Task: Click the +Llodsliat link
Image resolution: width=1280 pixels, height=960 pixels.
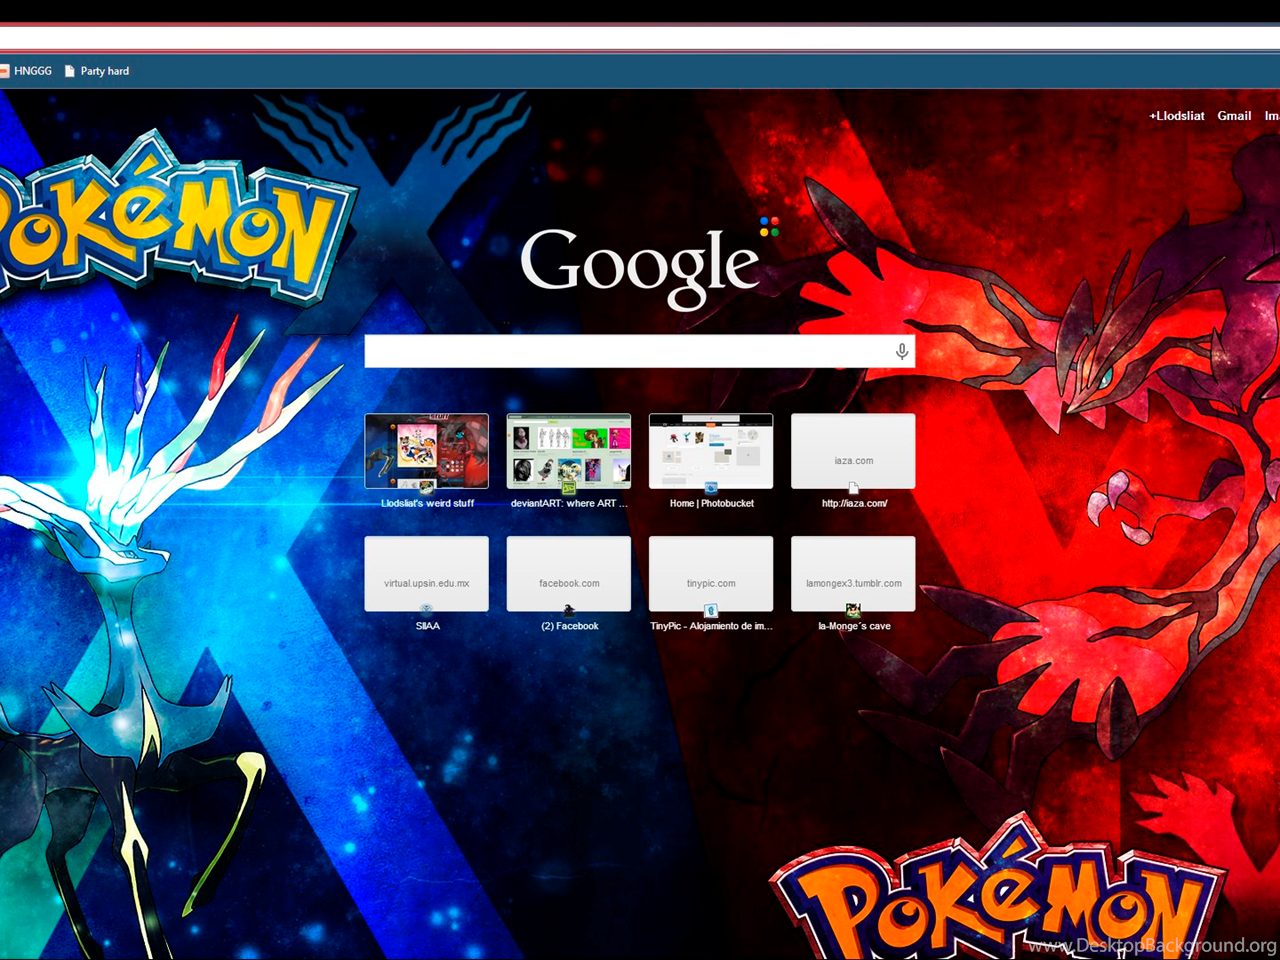Action: click(1176, 116)
